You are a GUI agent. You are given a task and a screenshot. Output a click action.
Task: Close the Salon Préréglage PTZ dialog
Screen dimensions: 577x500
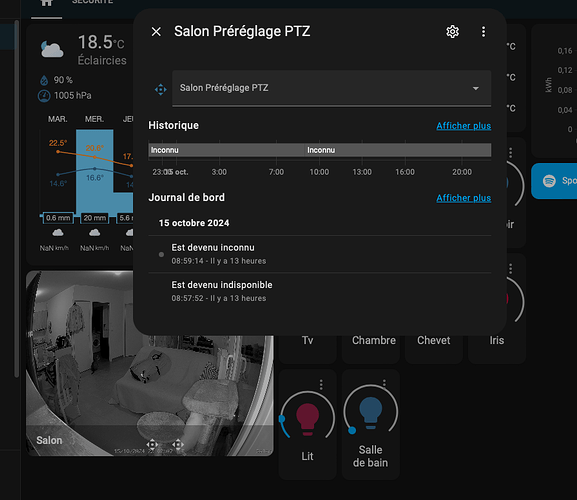(156, 32)
